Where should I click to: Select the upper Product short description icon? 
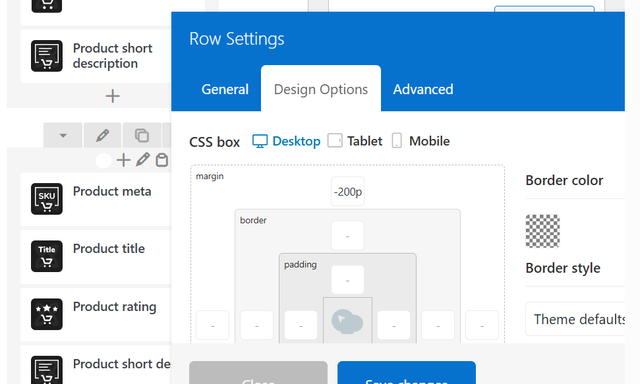tap(47, 56)
